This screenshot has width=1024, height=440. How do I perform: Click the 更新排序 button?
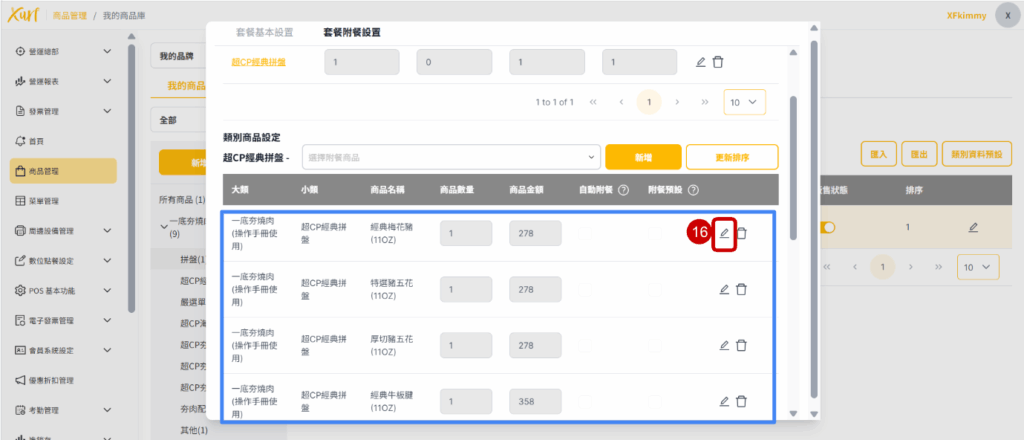[731, 157]
